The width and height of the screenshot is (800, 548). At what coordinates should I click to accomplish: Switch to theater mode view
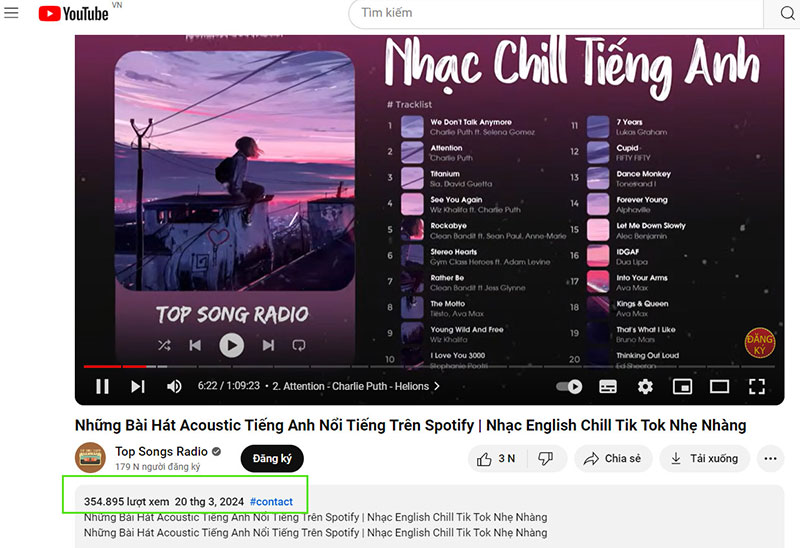pos(719,386)
